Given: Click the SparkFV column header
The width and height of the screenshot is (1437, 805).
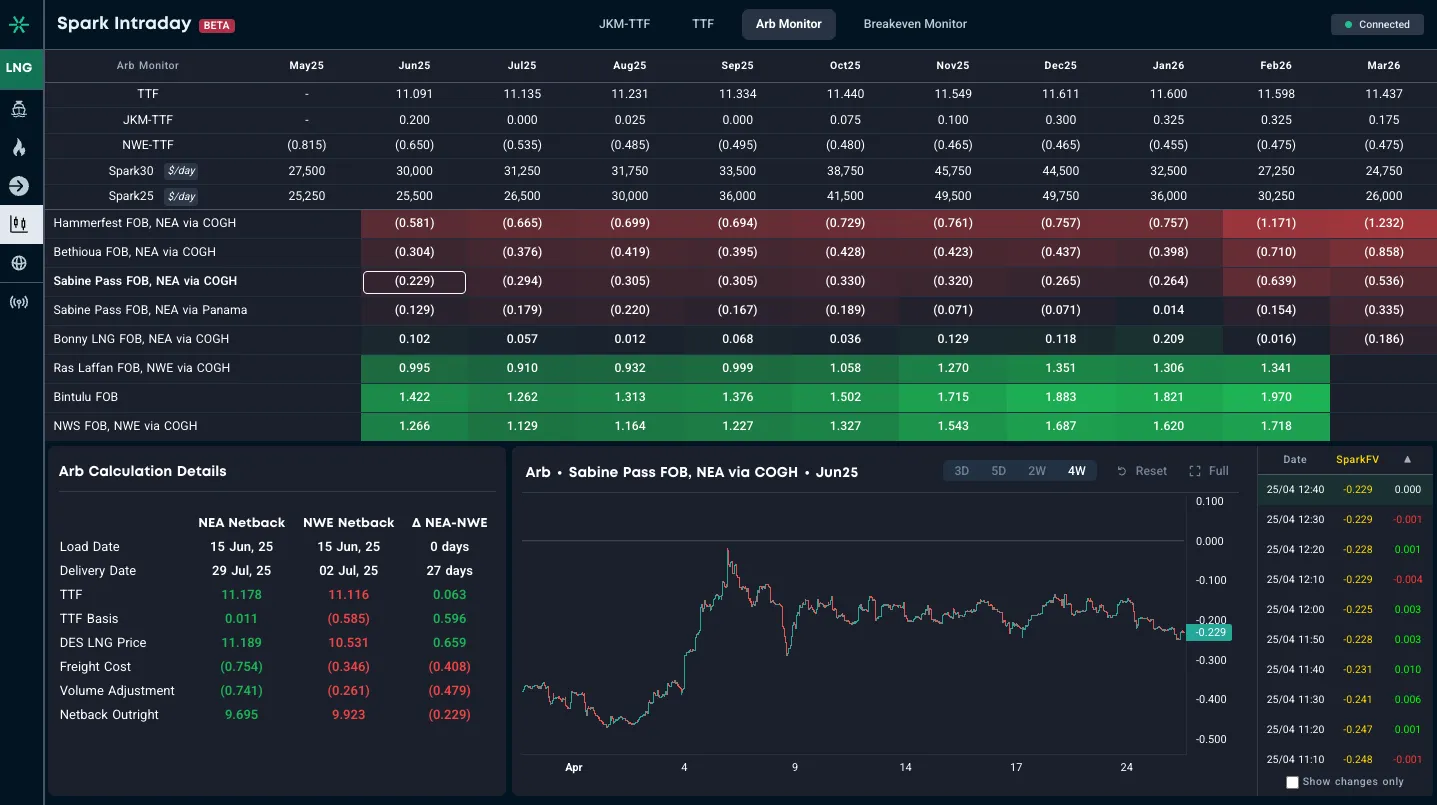Looking at the screenshot, I should [x=1357, y=460].
